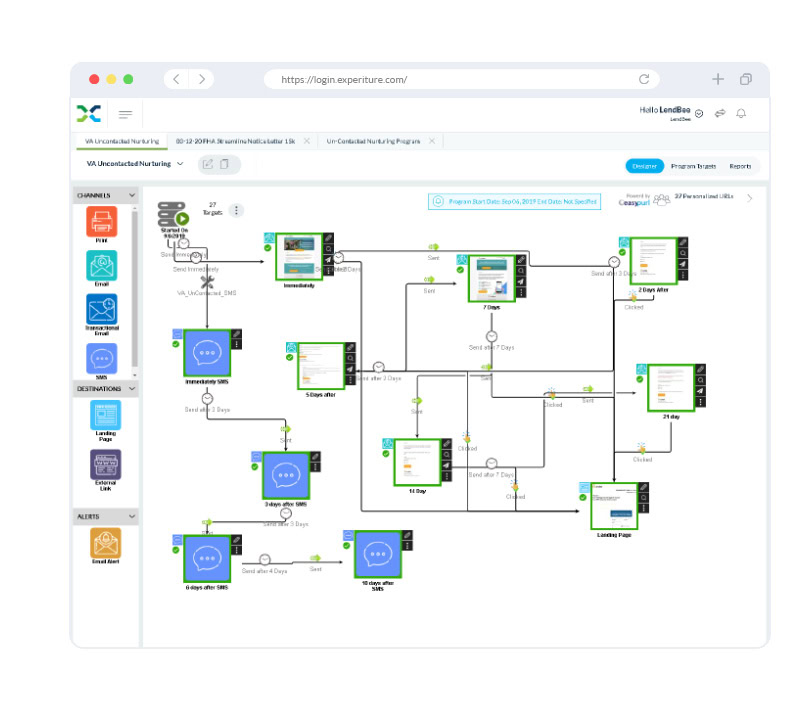Click the browser tabs overview icon
Image resolution: width=800 pixels, height=715 pixels.
coord(745,79)
